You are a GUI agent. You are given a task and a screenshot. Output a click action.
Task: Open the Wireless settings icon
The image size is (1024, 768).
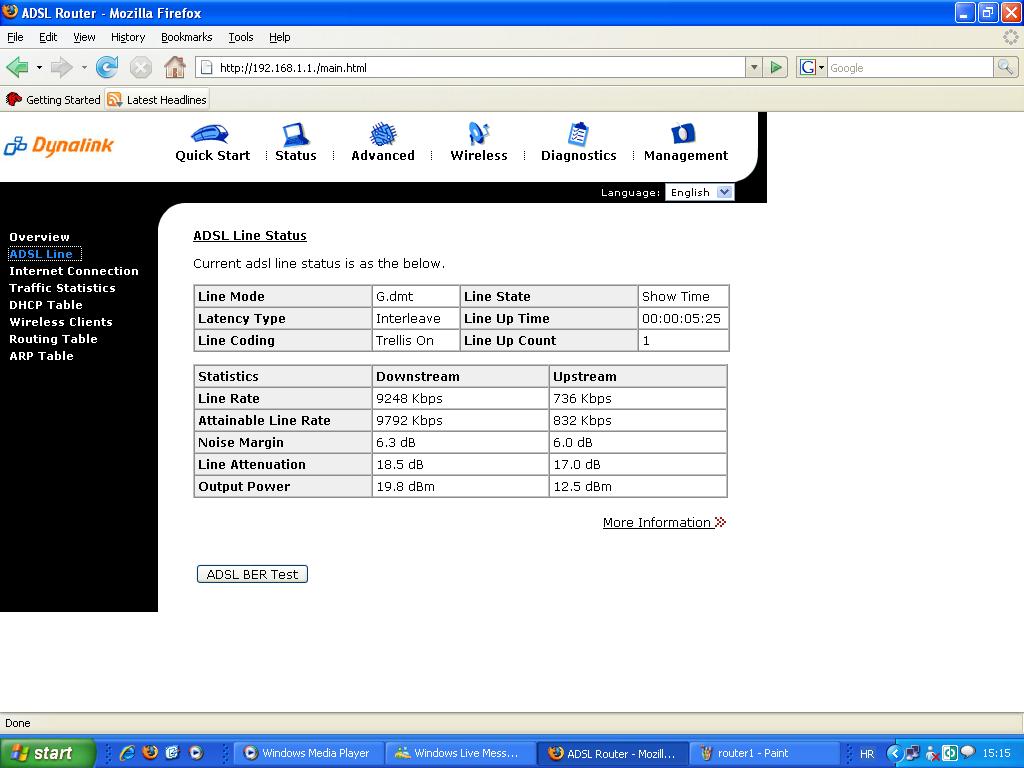coord(478,135)
